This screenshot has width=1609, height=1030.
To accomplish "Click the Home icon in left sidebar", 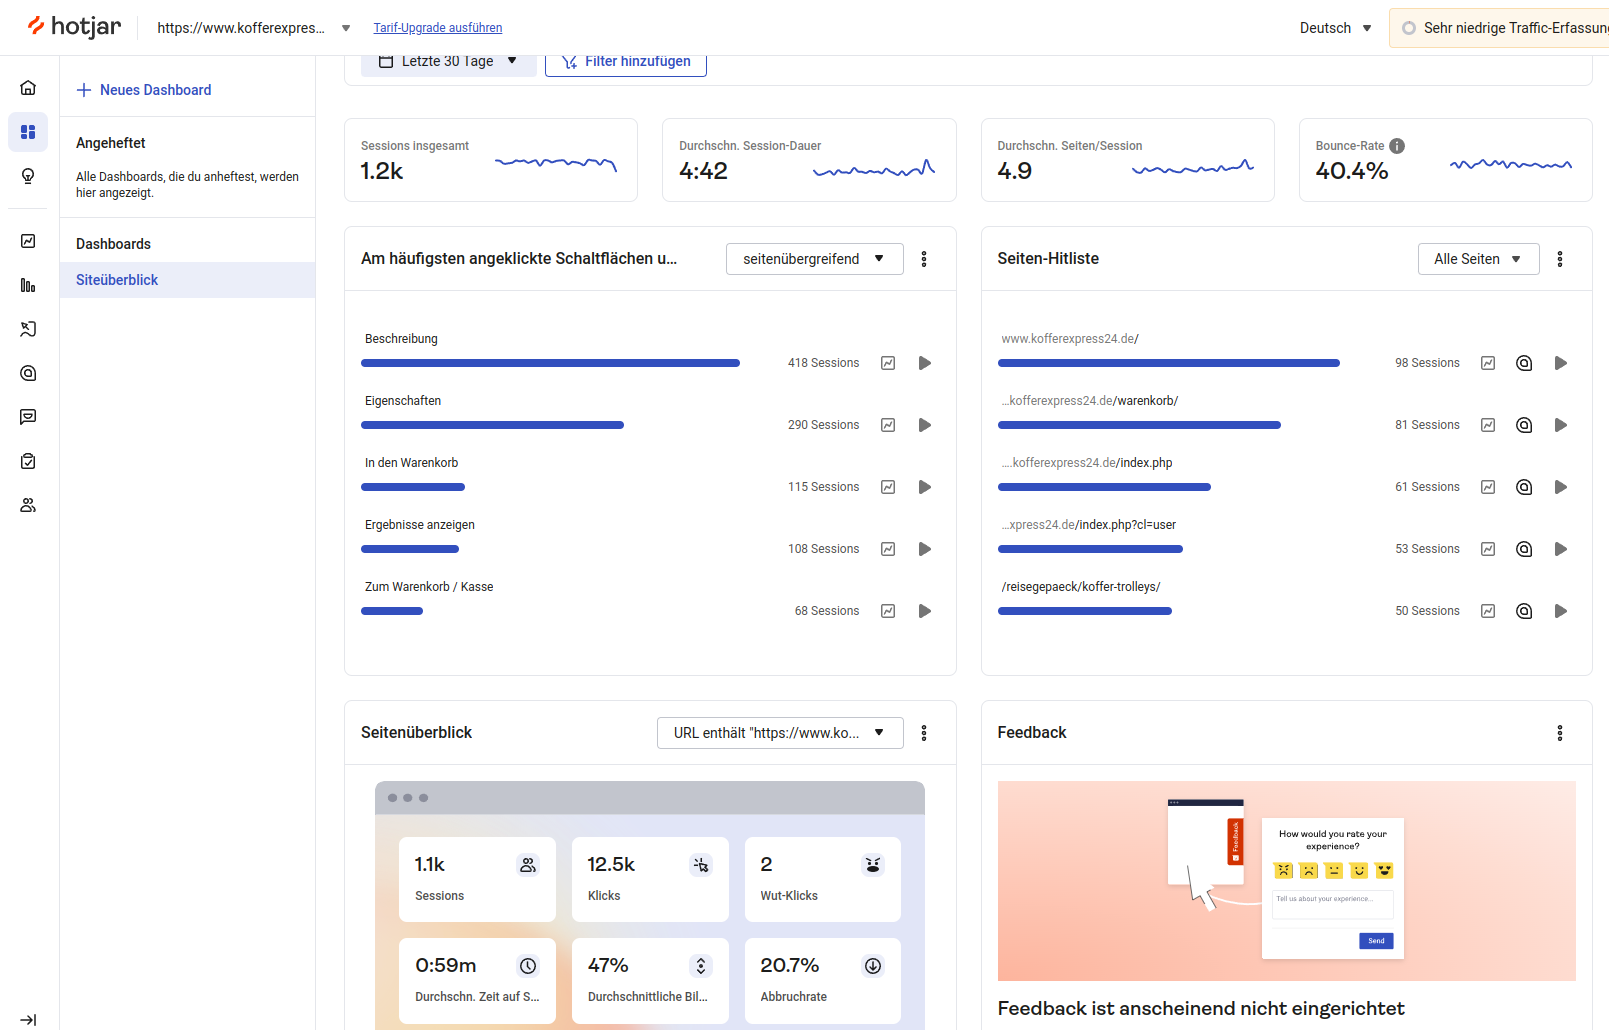I will tap(28, 88).
